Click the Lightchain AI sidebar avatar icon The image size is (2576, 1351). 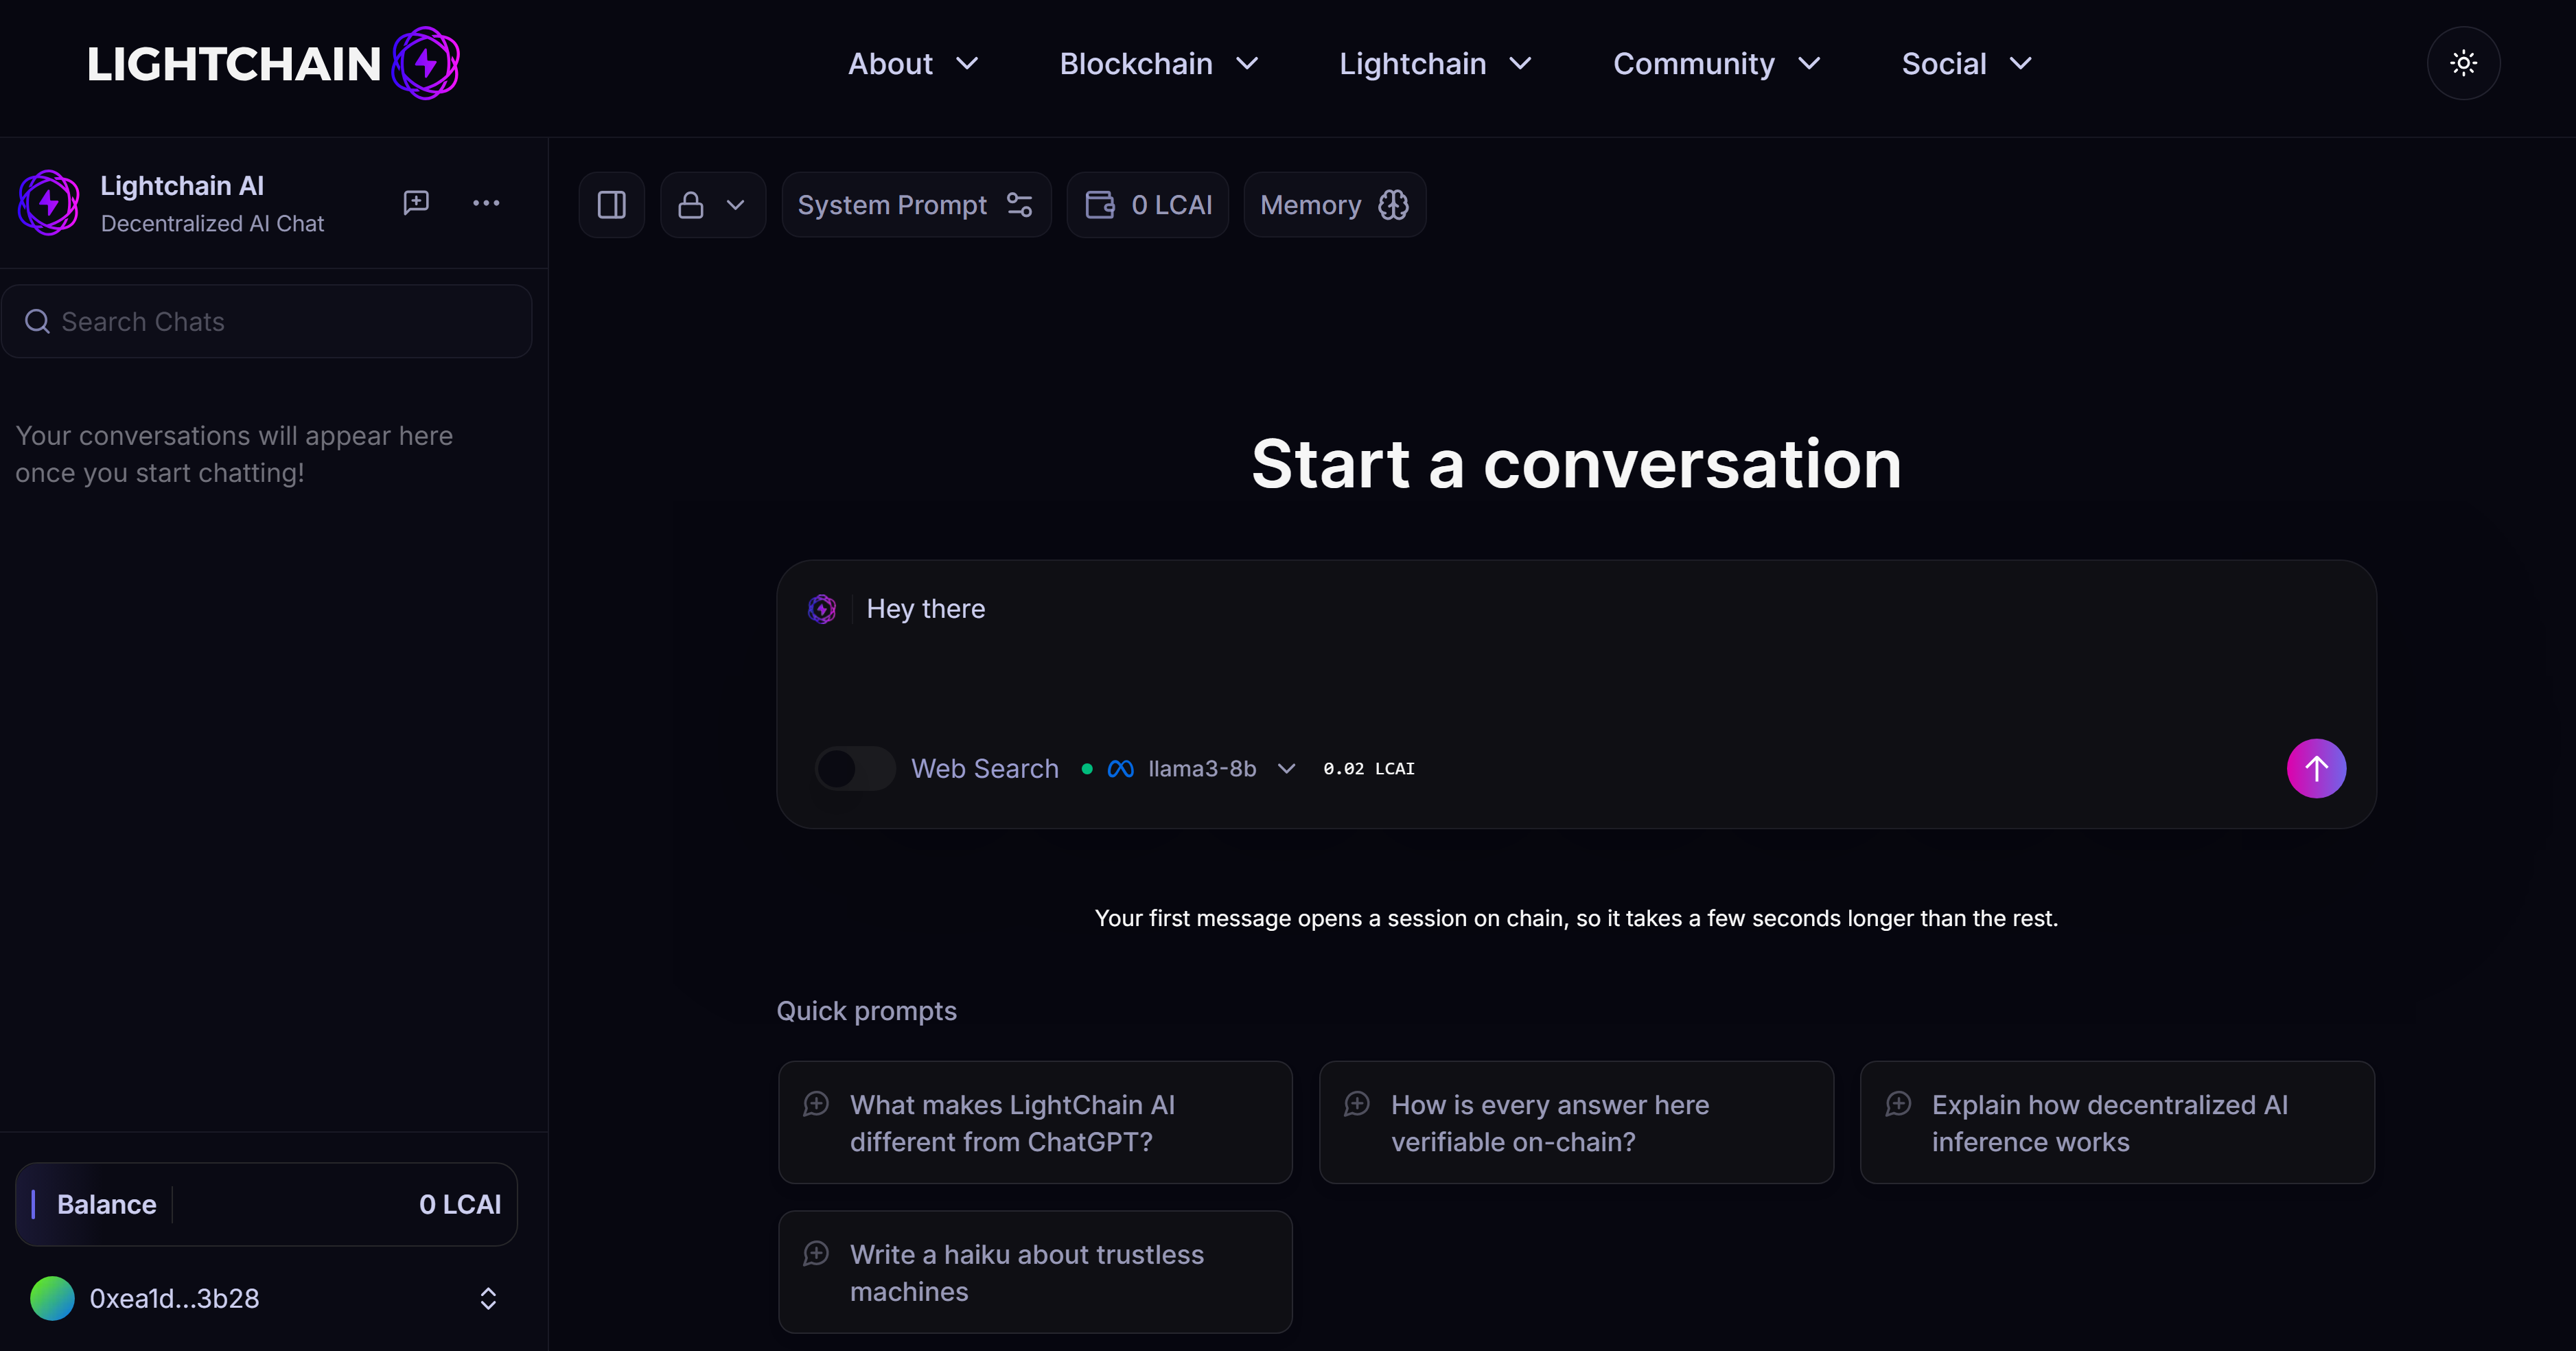click(x=49, y=203)
